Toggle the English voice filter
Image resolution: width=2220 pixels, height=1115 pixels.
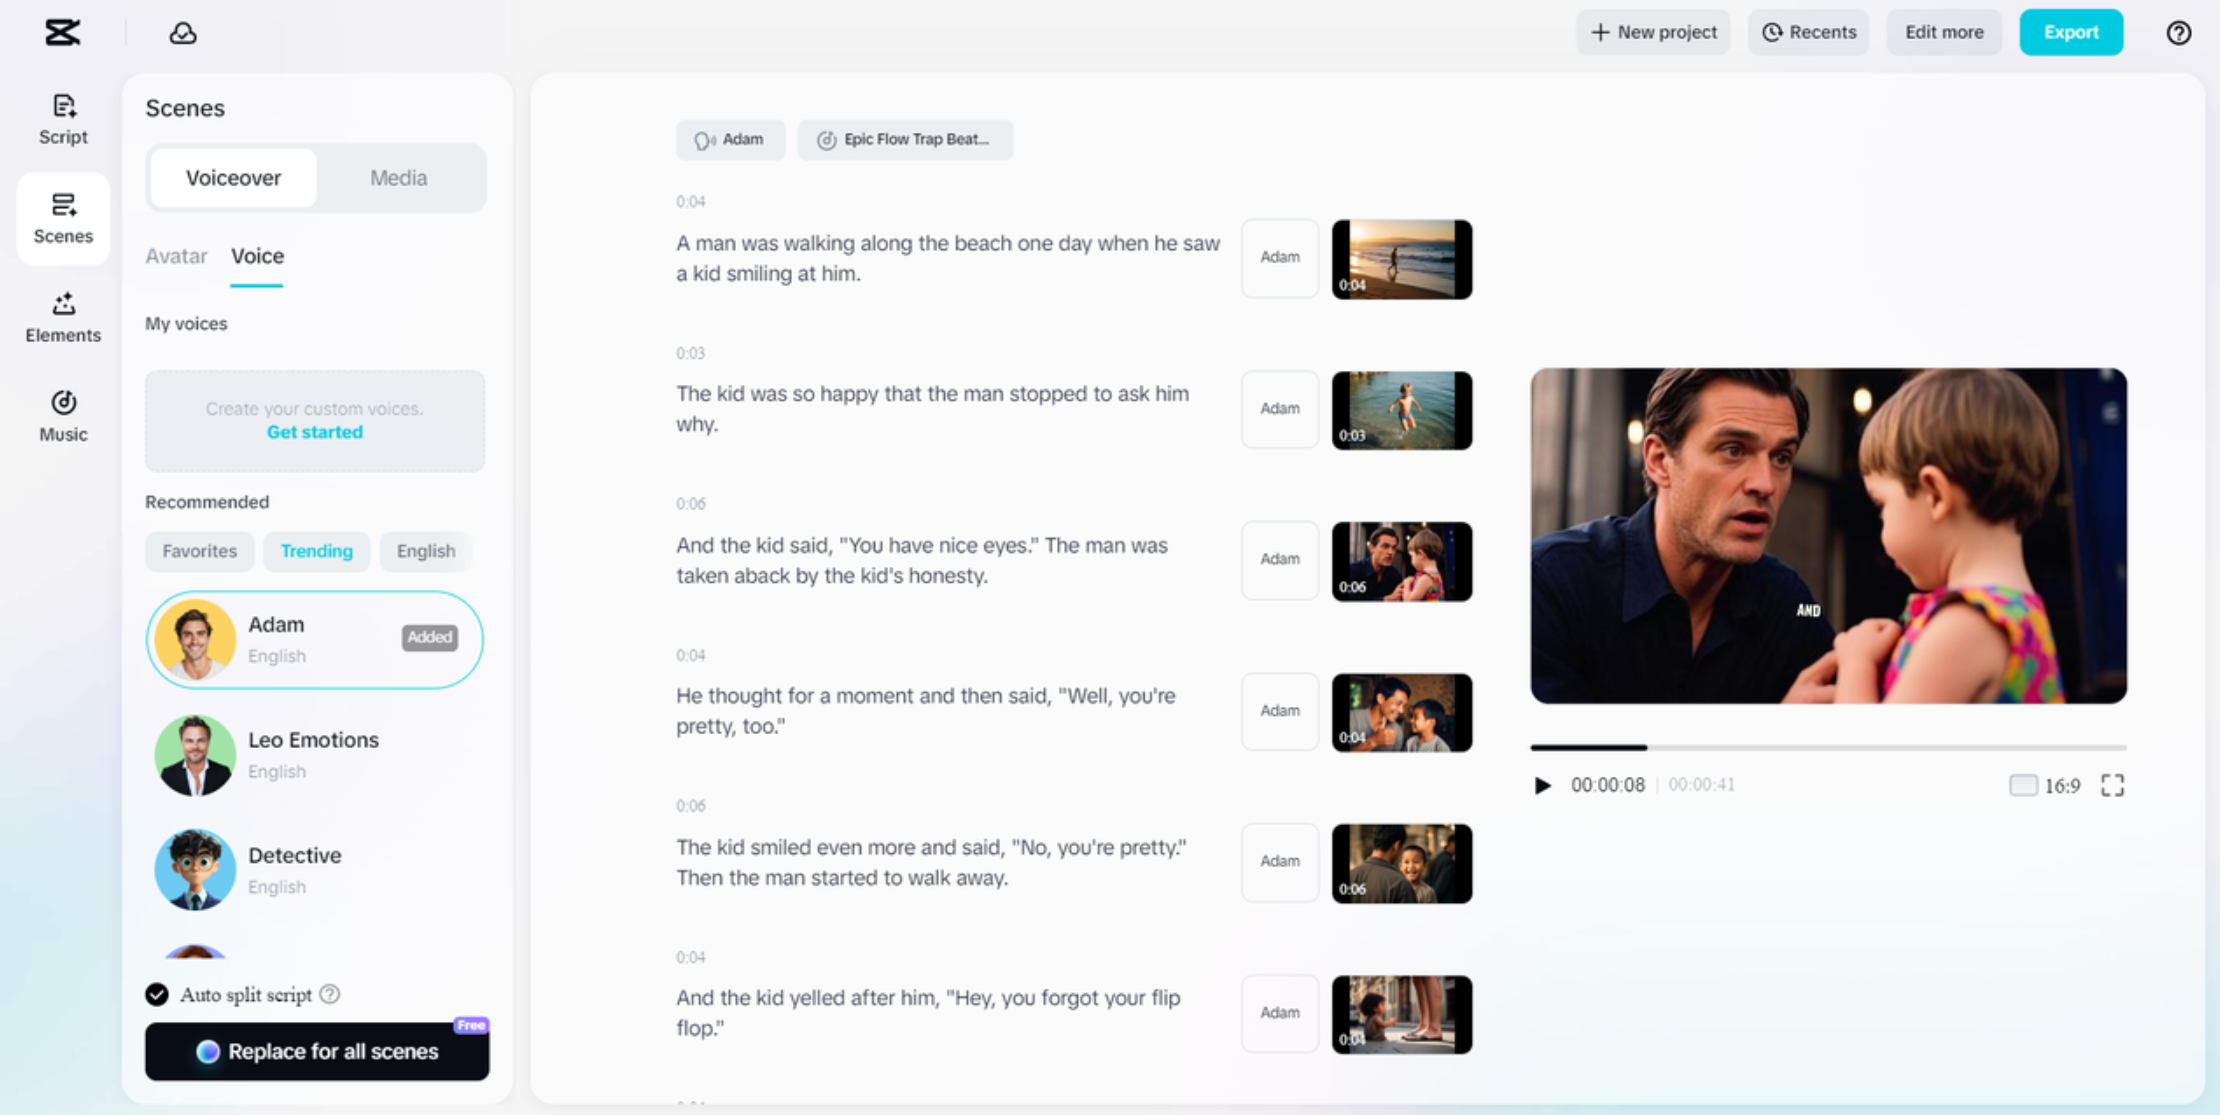tap(425, 551)
